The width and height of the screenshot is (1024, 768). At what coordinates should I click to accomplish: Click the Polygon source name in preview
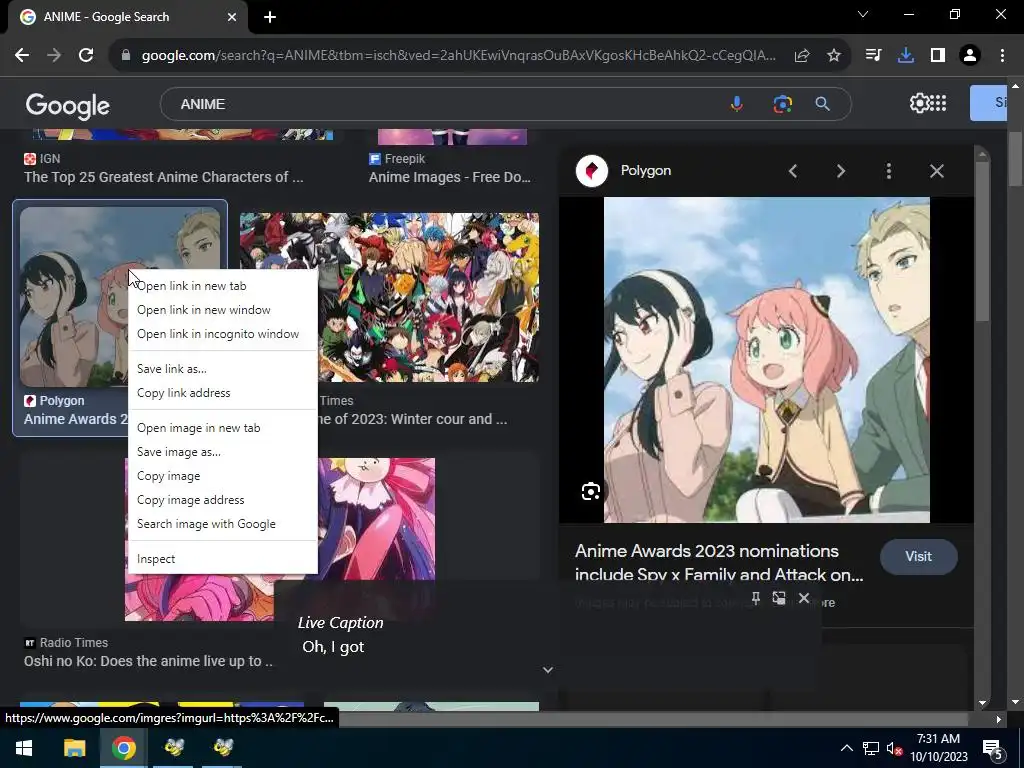[x=645, y=170]
